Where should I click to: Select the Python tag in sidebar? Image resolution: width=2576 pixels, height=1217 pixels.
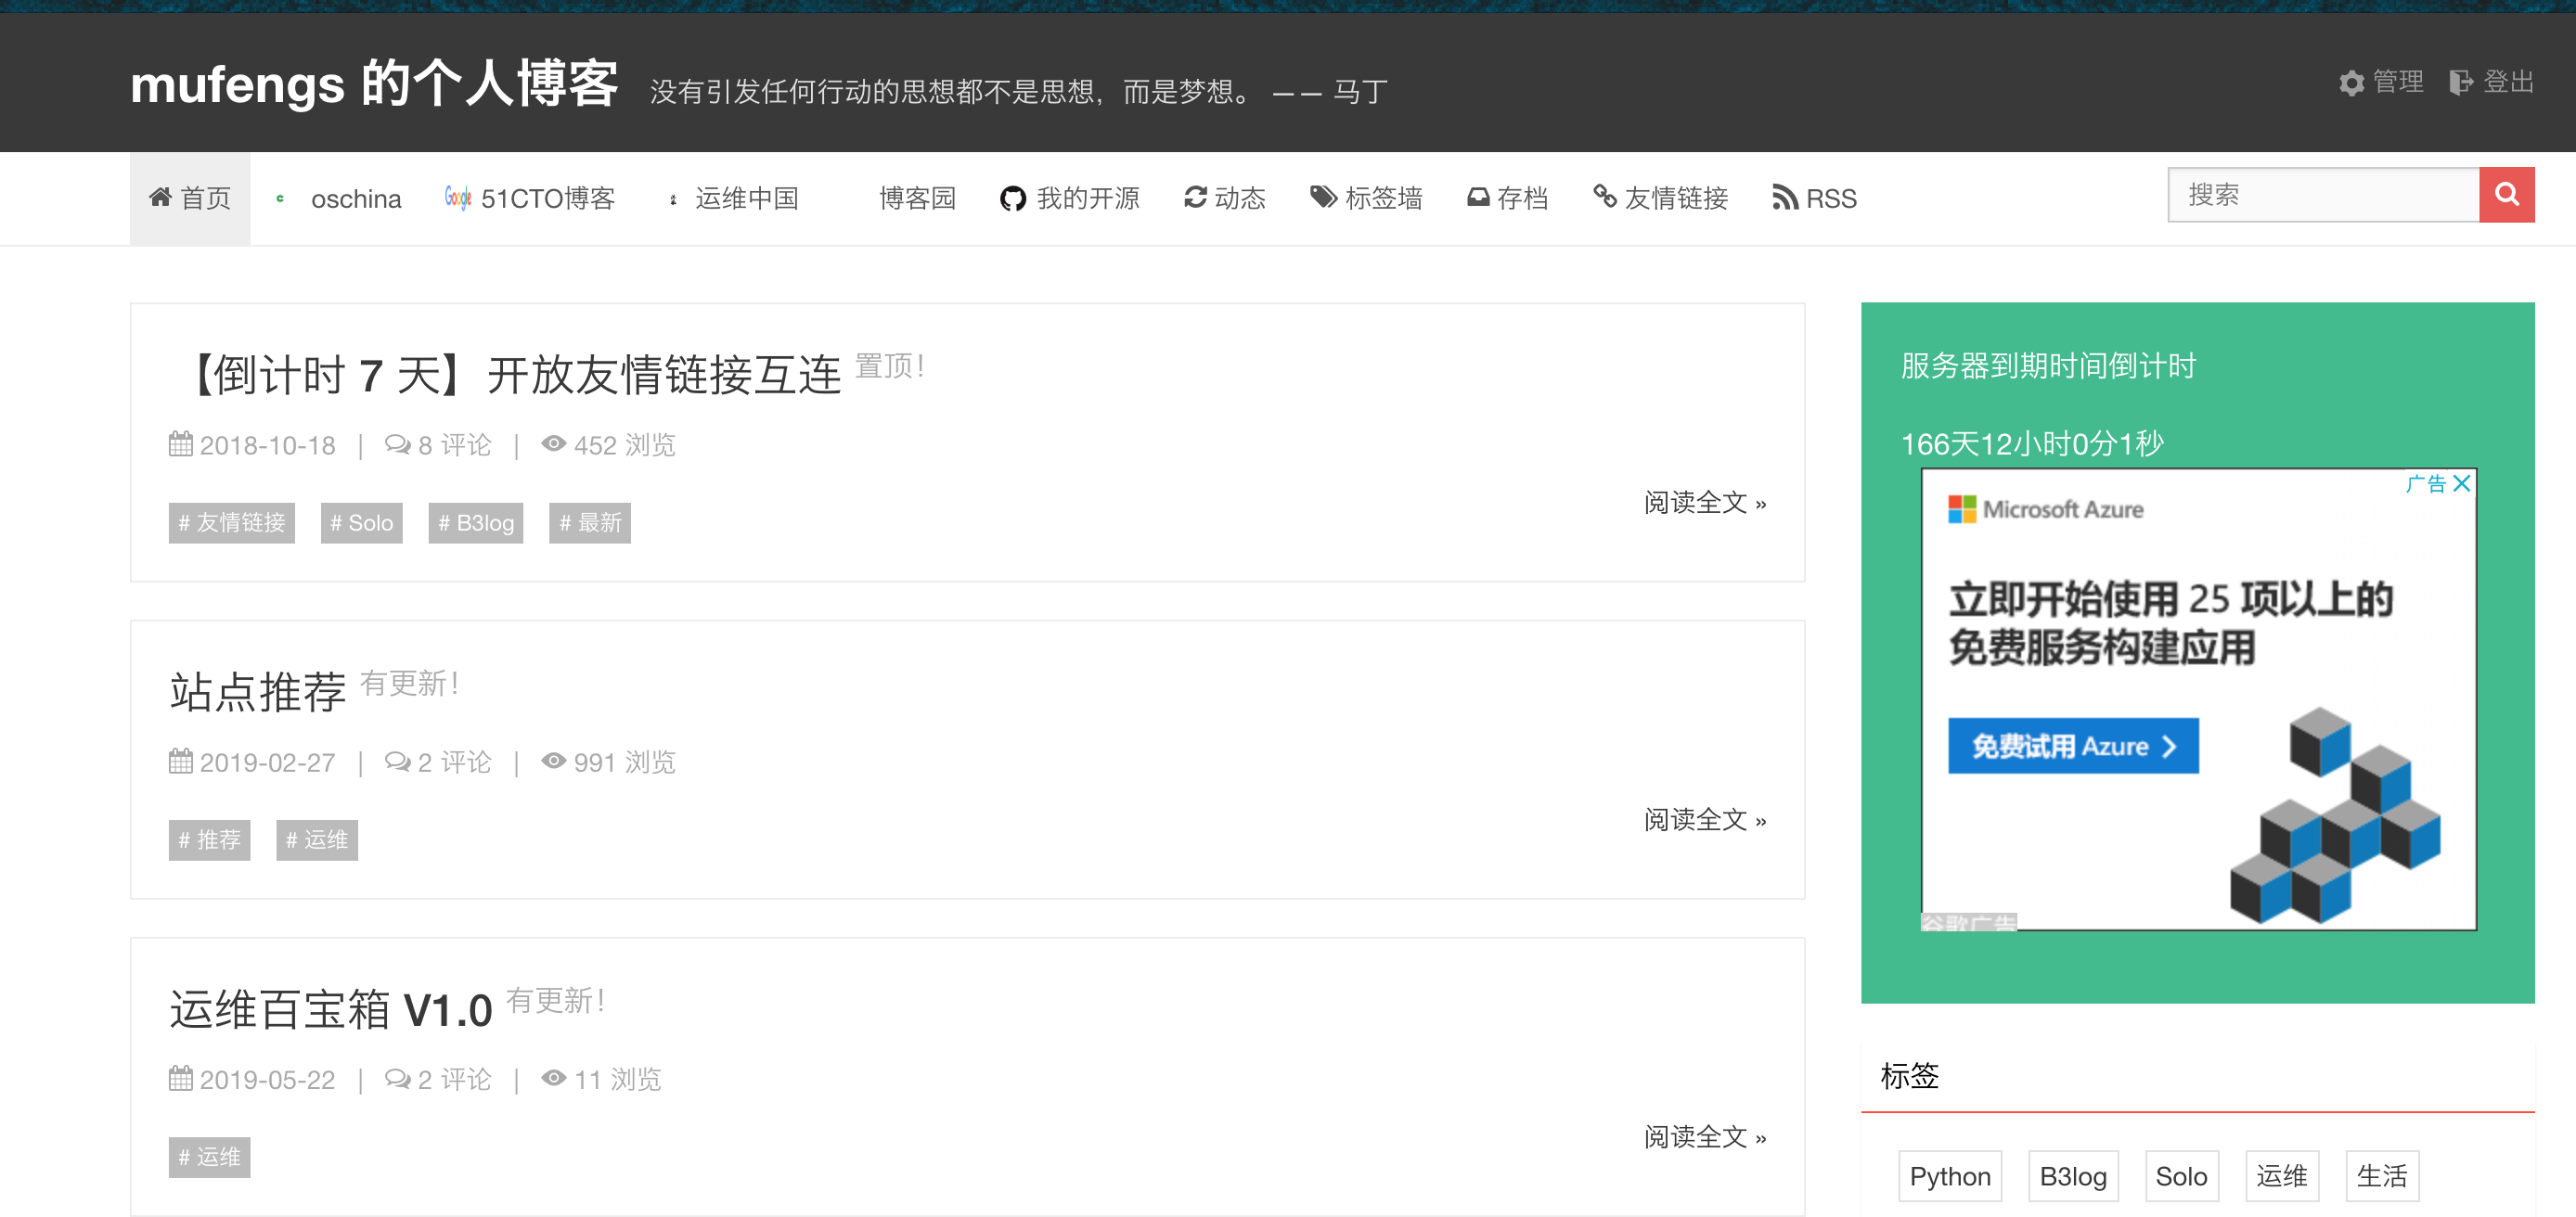pos(1949,1176)
